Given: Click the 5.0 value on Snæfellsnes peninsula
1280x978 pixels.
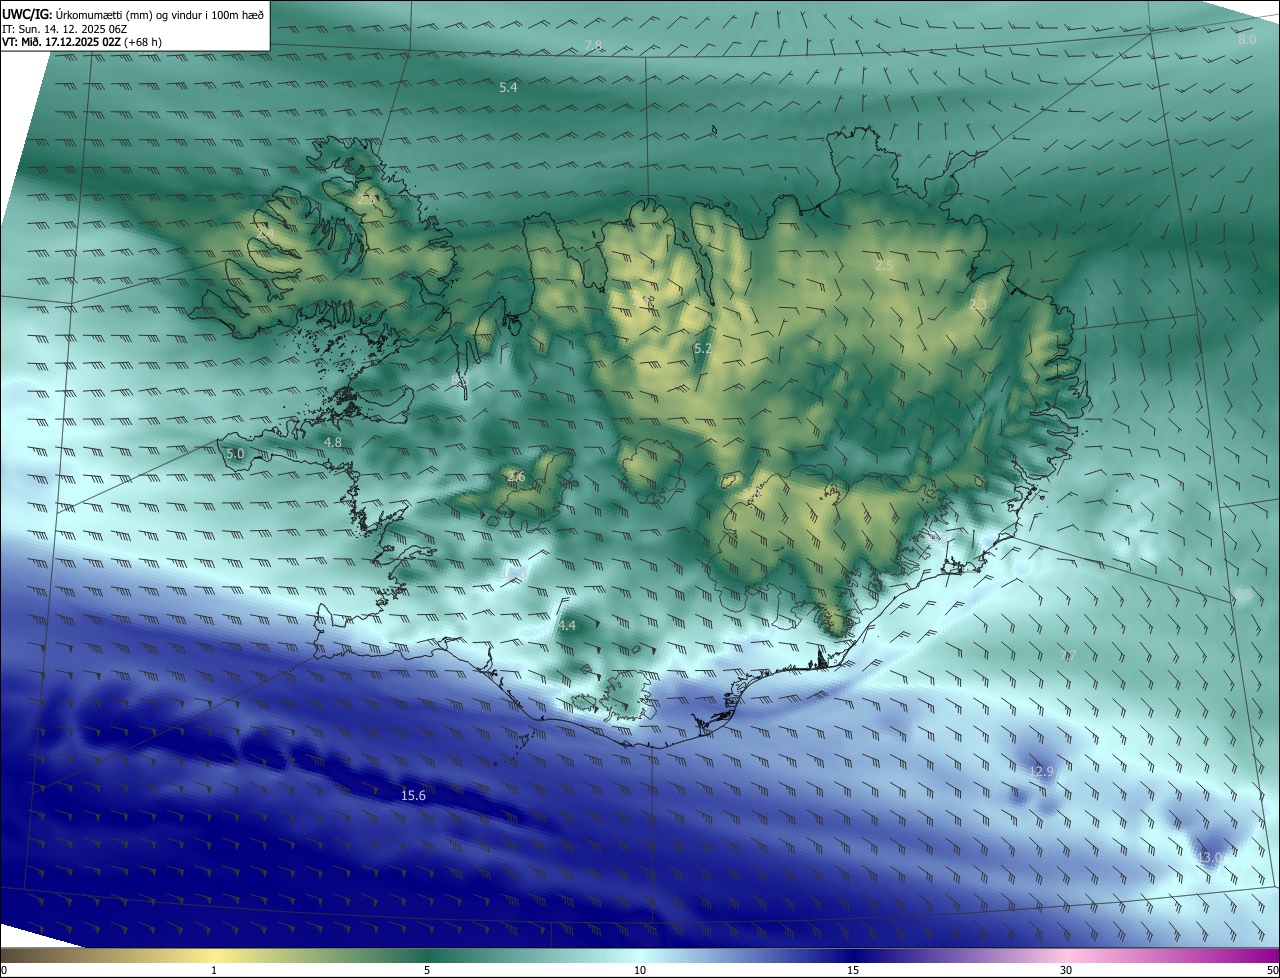Looking at the screenshot, I should click(235, 453).
